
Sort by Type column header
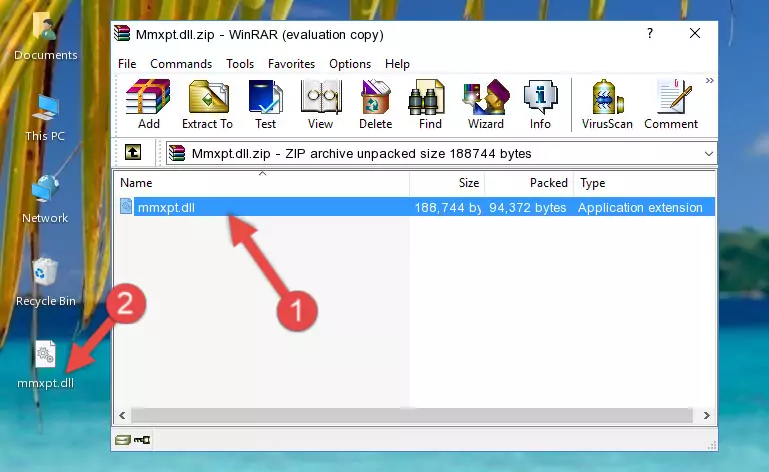(644, 183)
